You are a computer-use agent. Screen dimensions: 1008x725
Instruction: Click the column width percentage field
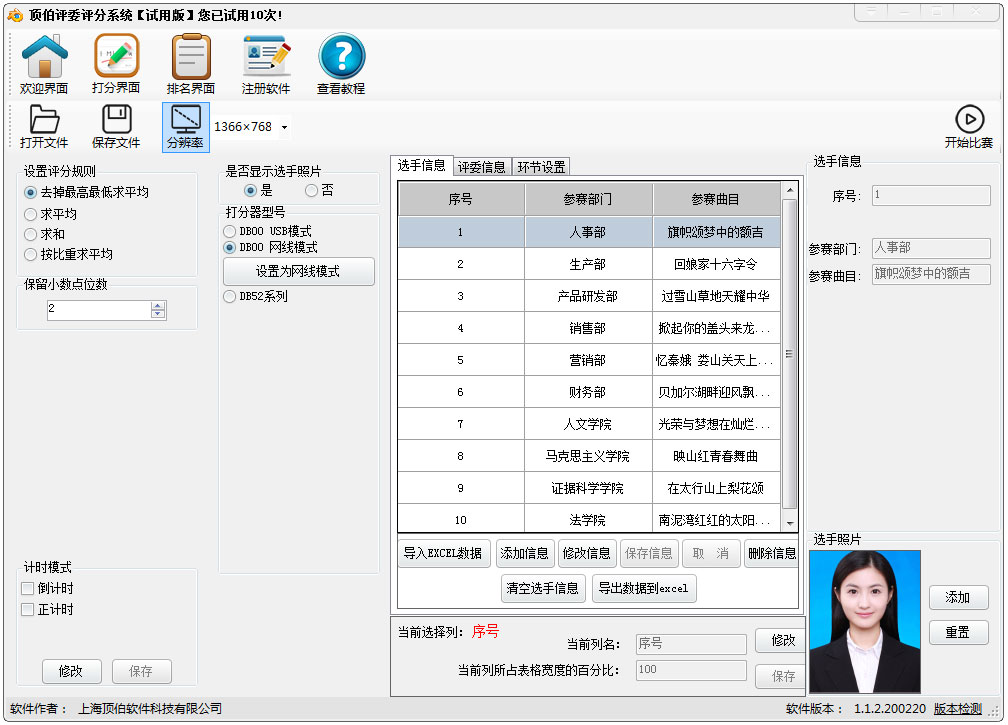click(x=691, y=670)
